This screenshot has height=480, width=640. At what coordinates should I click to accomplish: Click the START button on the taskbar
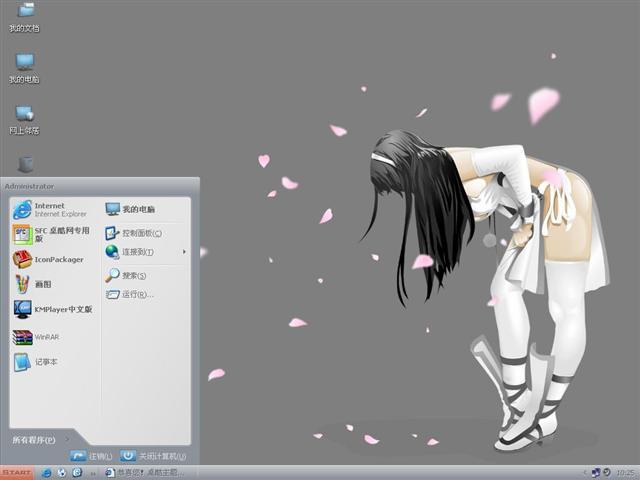[17, 473]
